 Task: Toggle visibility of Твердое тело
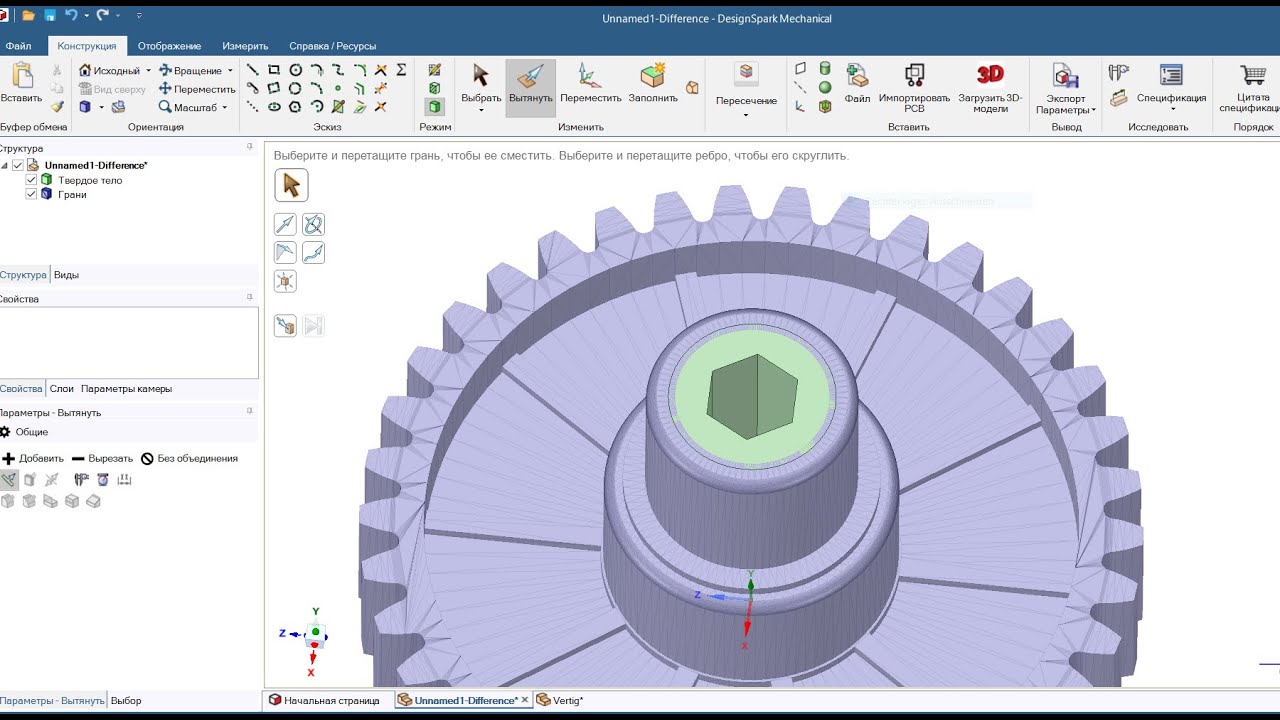[x=31, y=180]
